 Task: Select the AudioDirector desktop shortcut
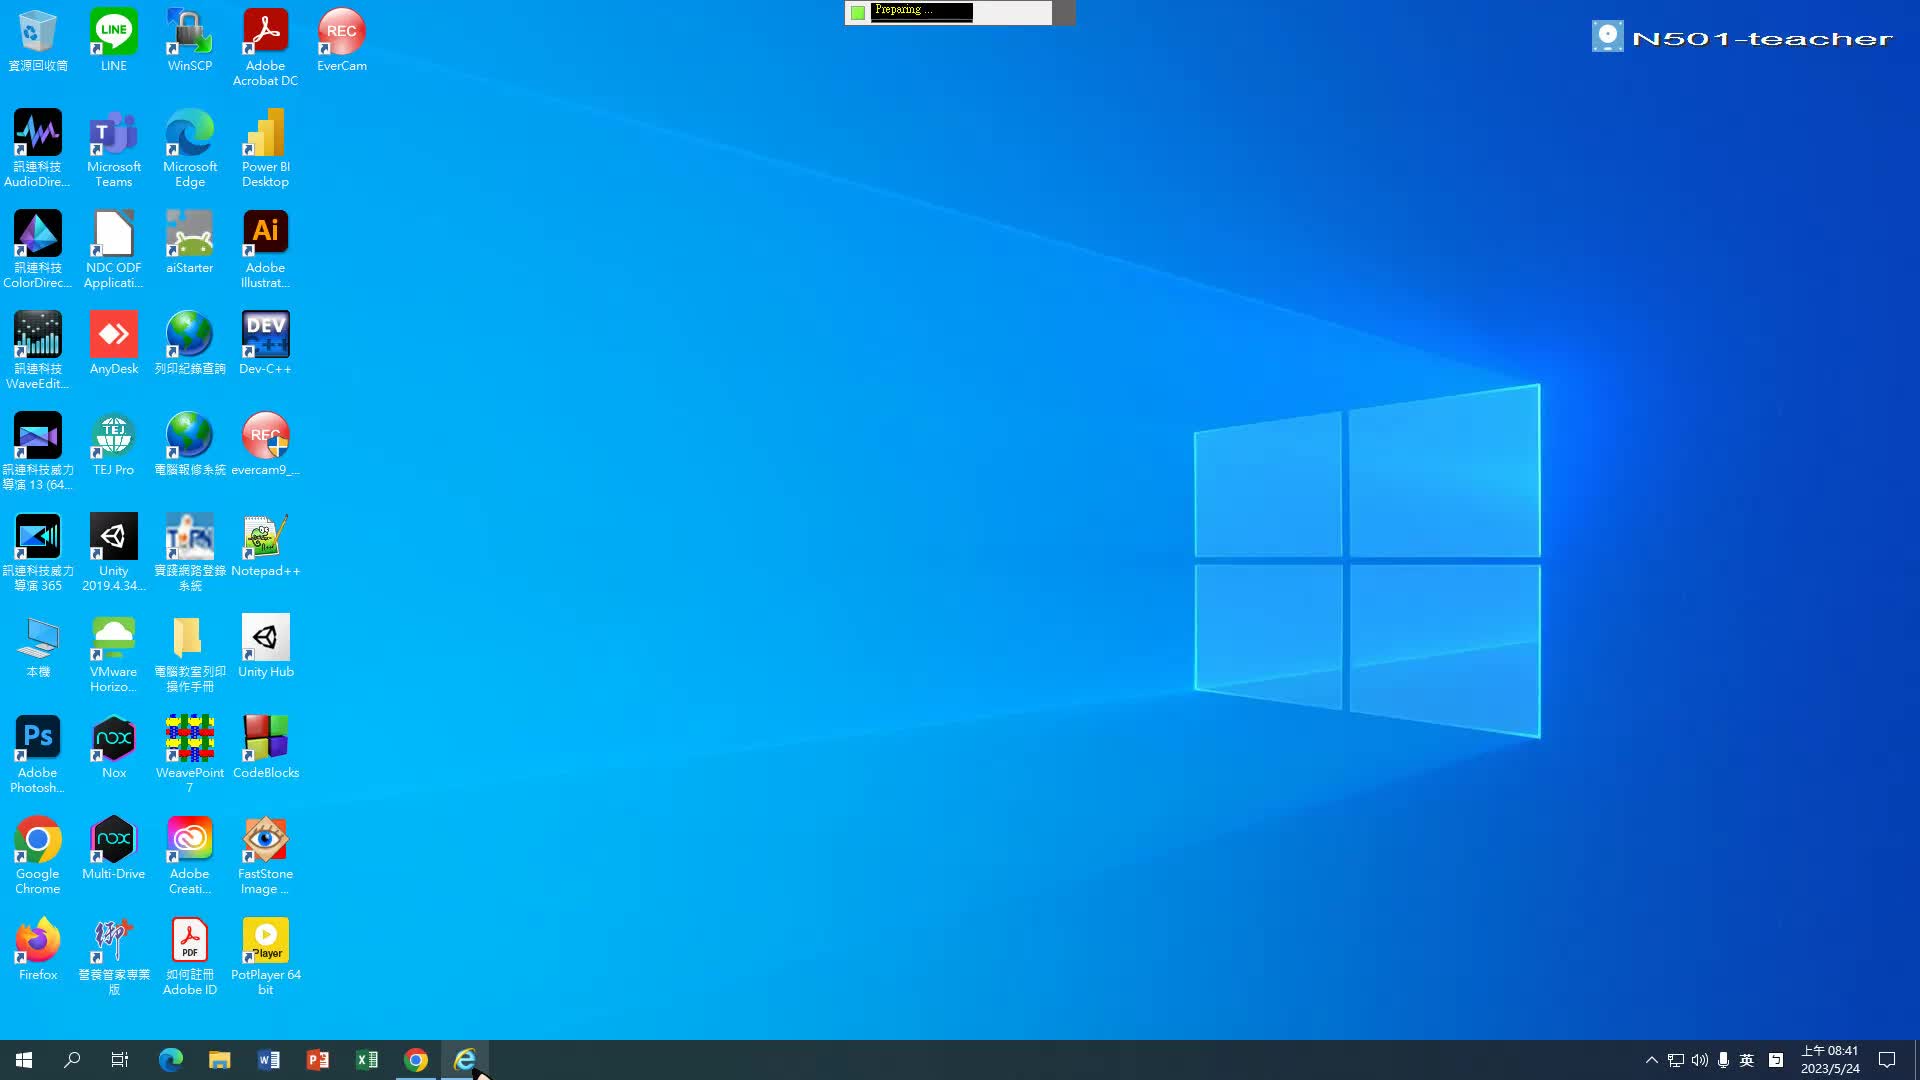click(38, 149)
